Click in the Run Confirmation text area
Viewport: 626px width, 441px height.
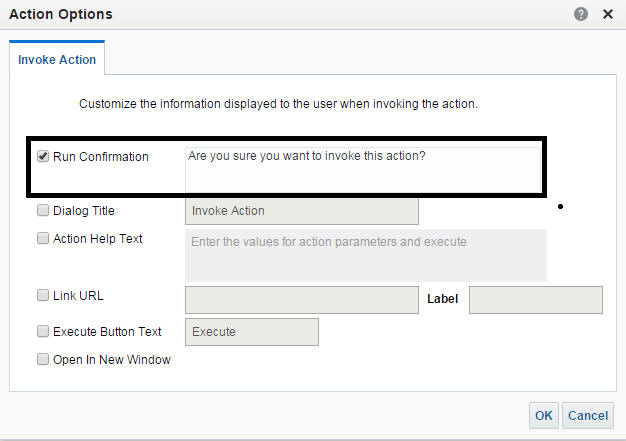tap(362, 169)
